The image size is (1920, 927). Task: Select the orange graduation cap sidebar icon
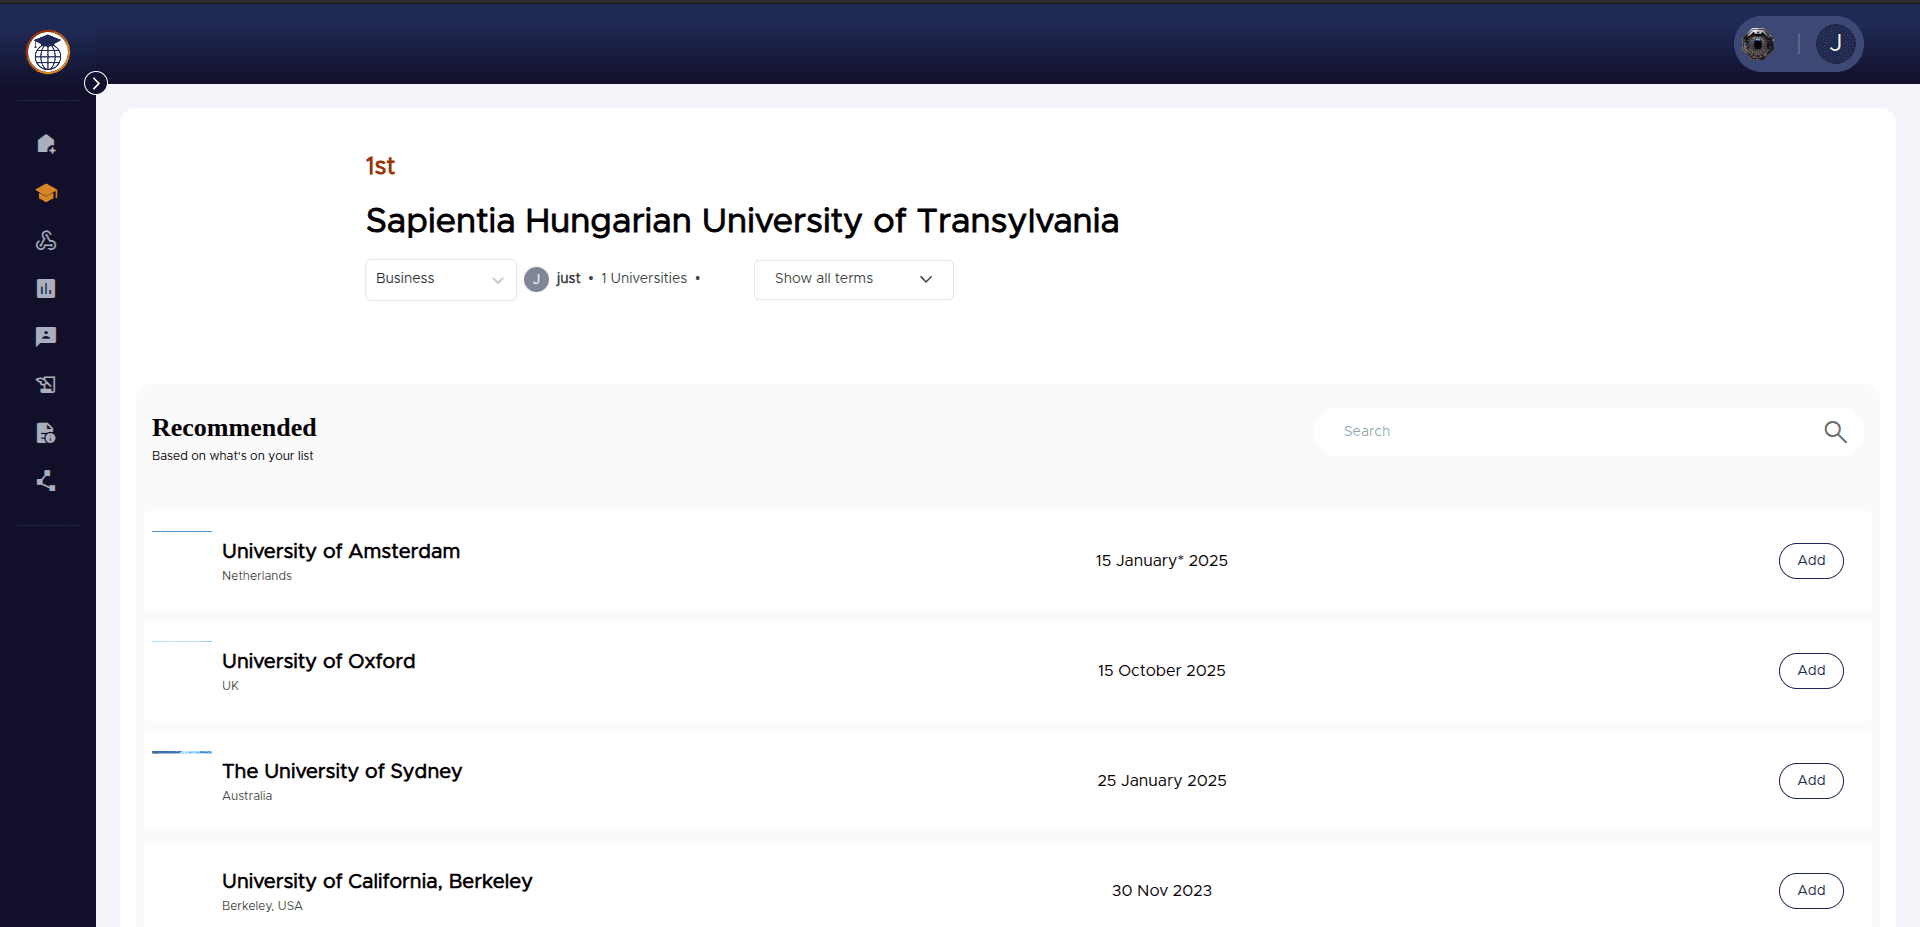pyautogui.click(x=46, y=192)
